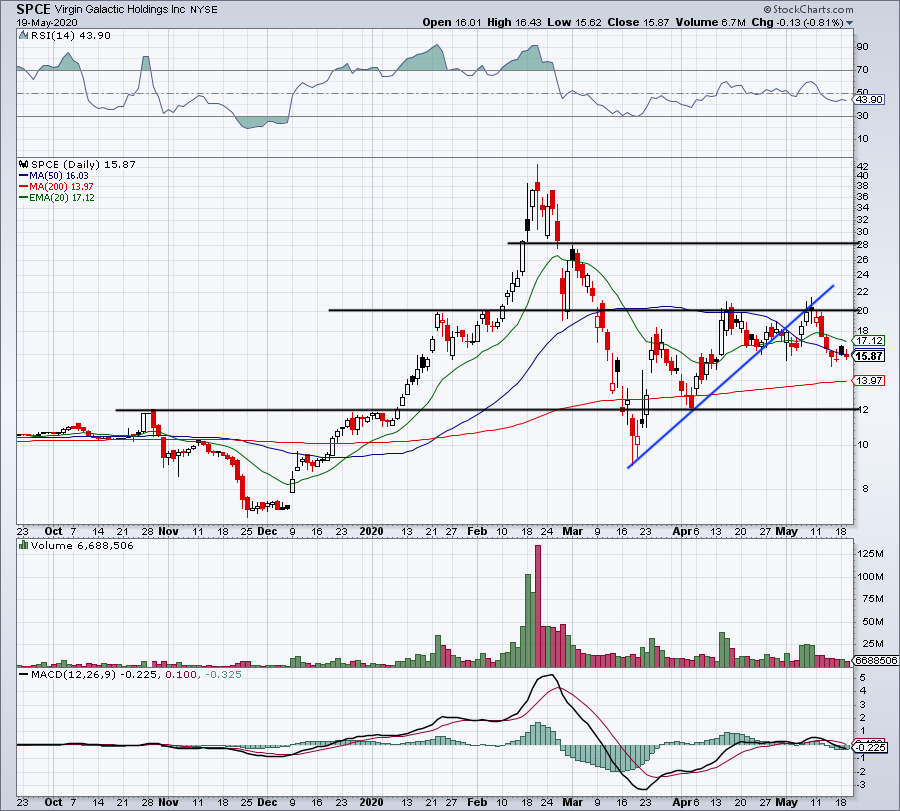Open the dropdown arrow beside the Chg value
Screen dimensions: 900x811
point(849,23)
